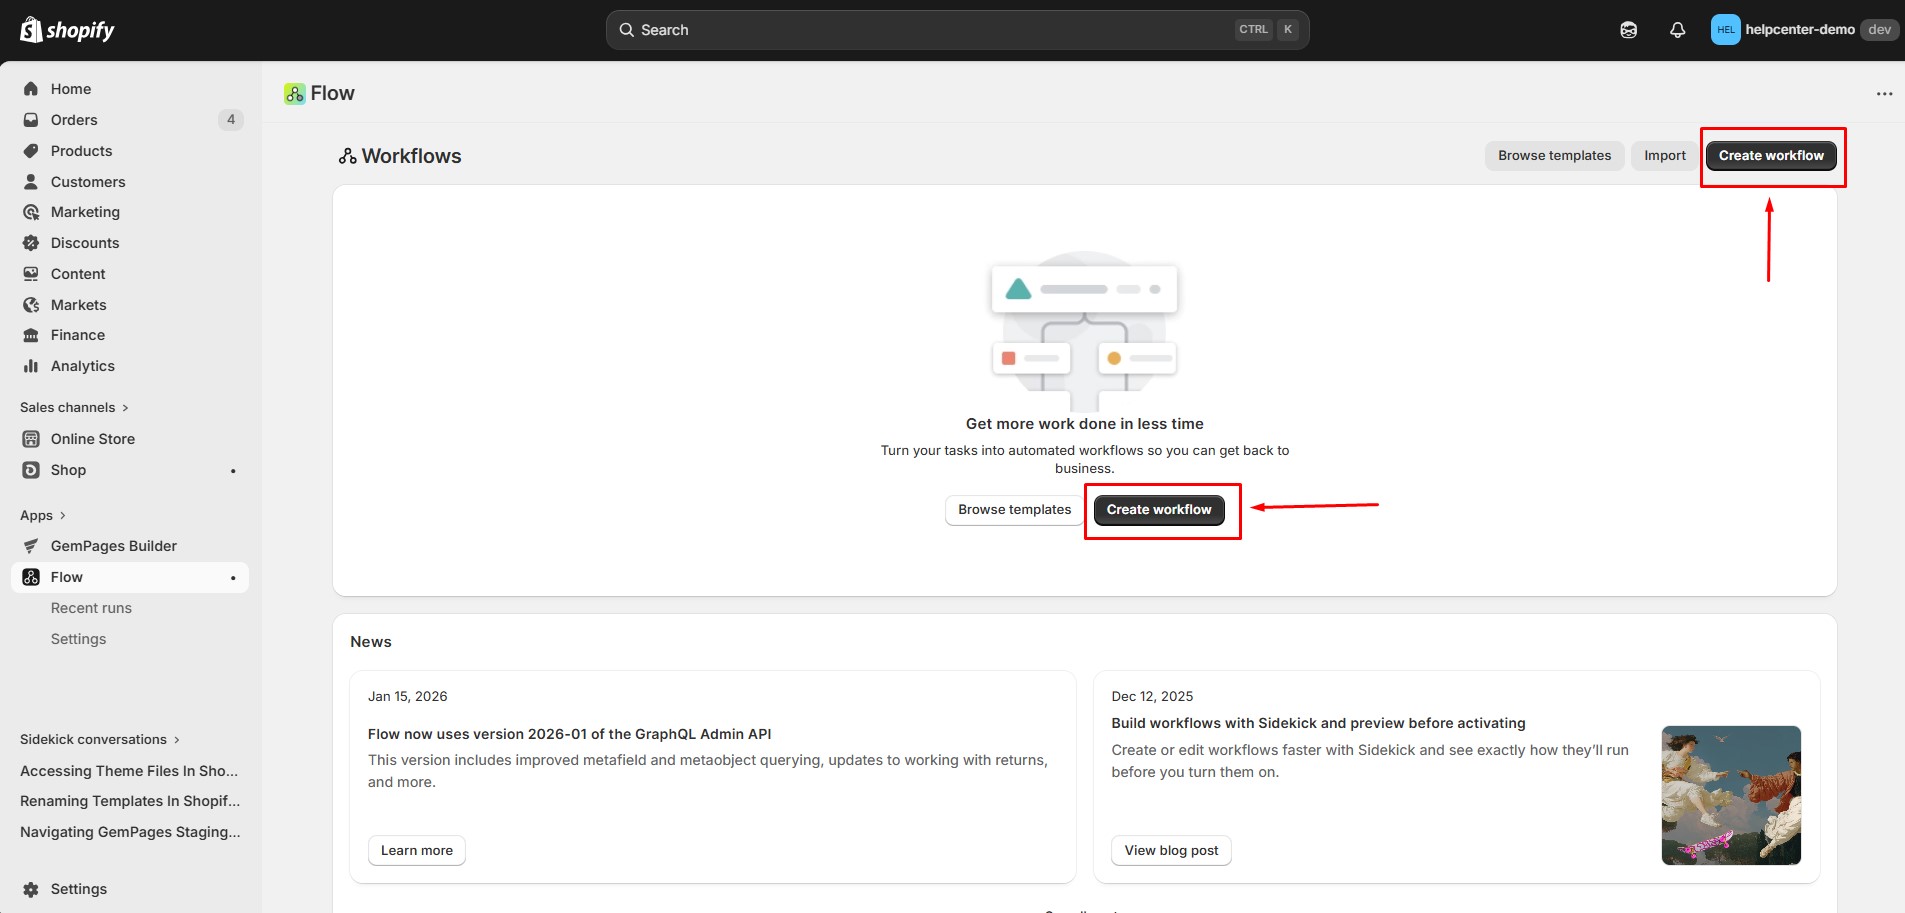The height and width of the screenshot is (913, 1905).
Task: Expand the Apps section
Action: point(43,515)
